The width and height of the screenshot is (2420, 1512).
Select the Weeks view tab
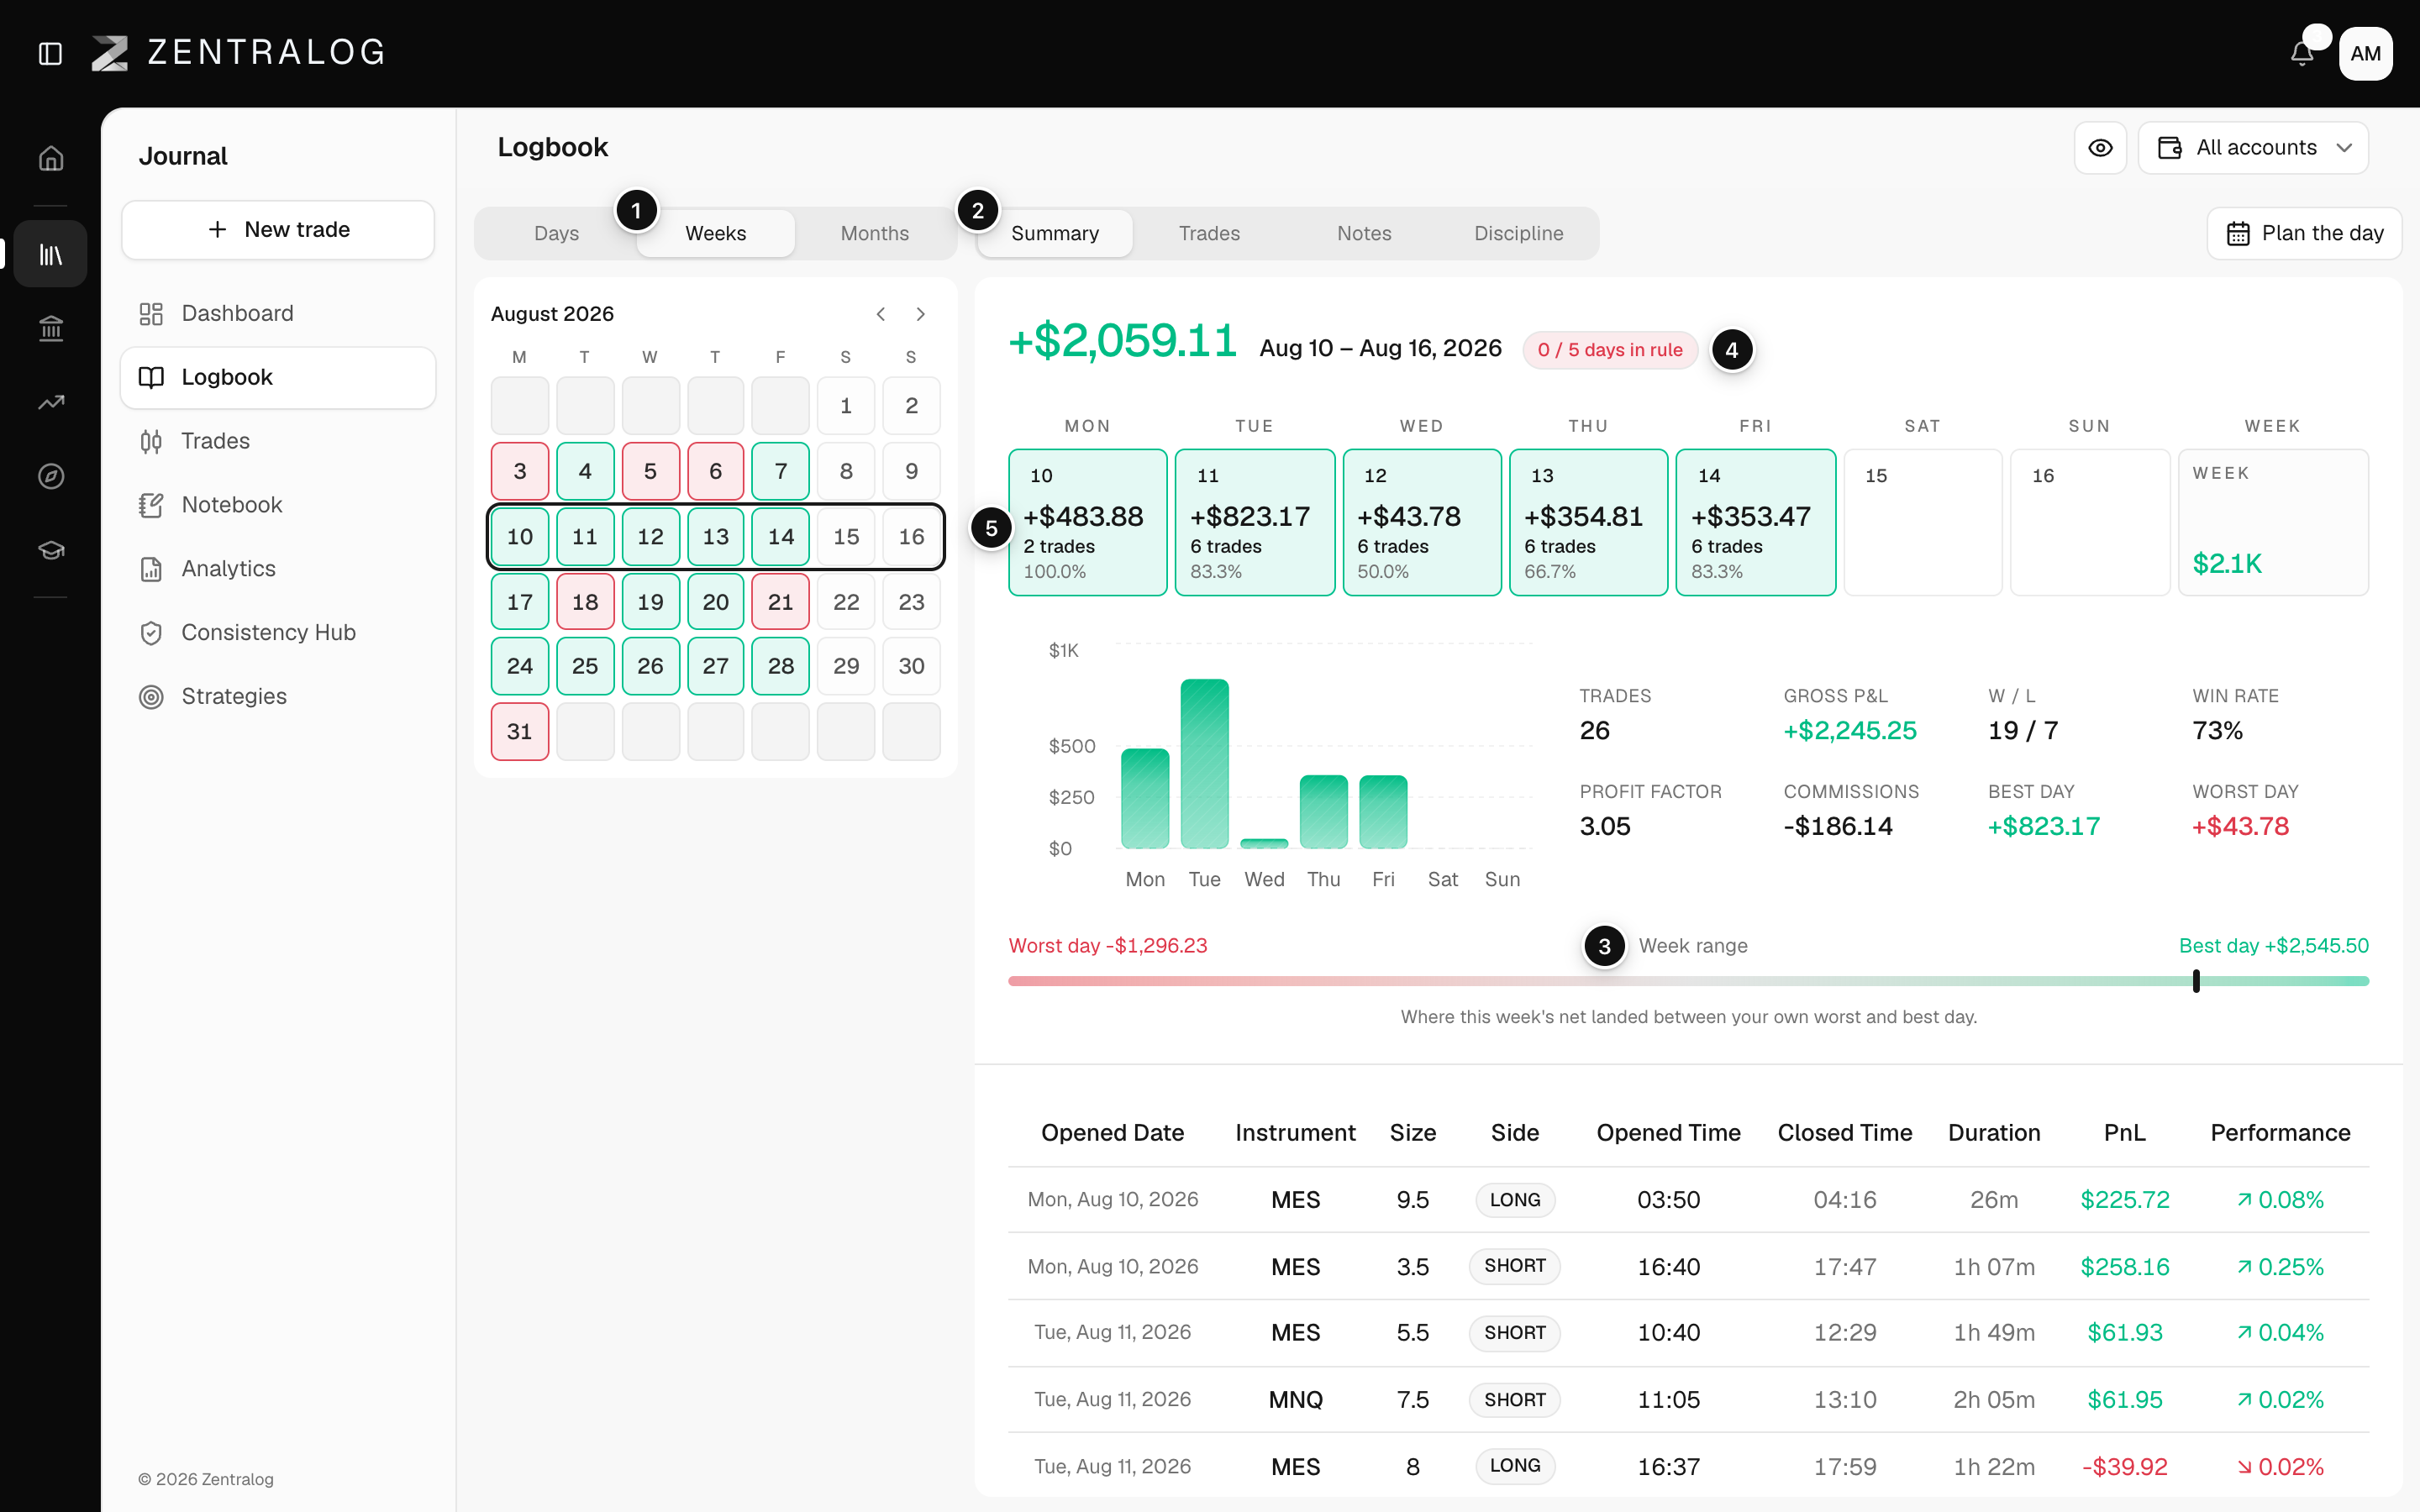716,233
